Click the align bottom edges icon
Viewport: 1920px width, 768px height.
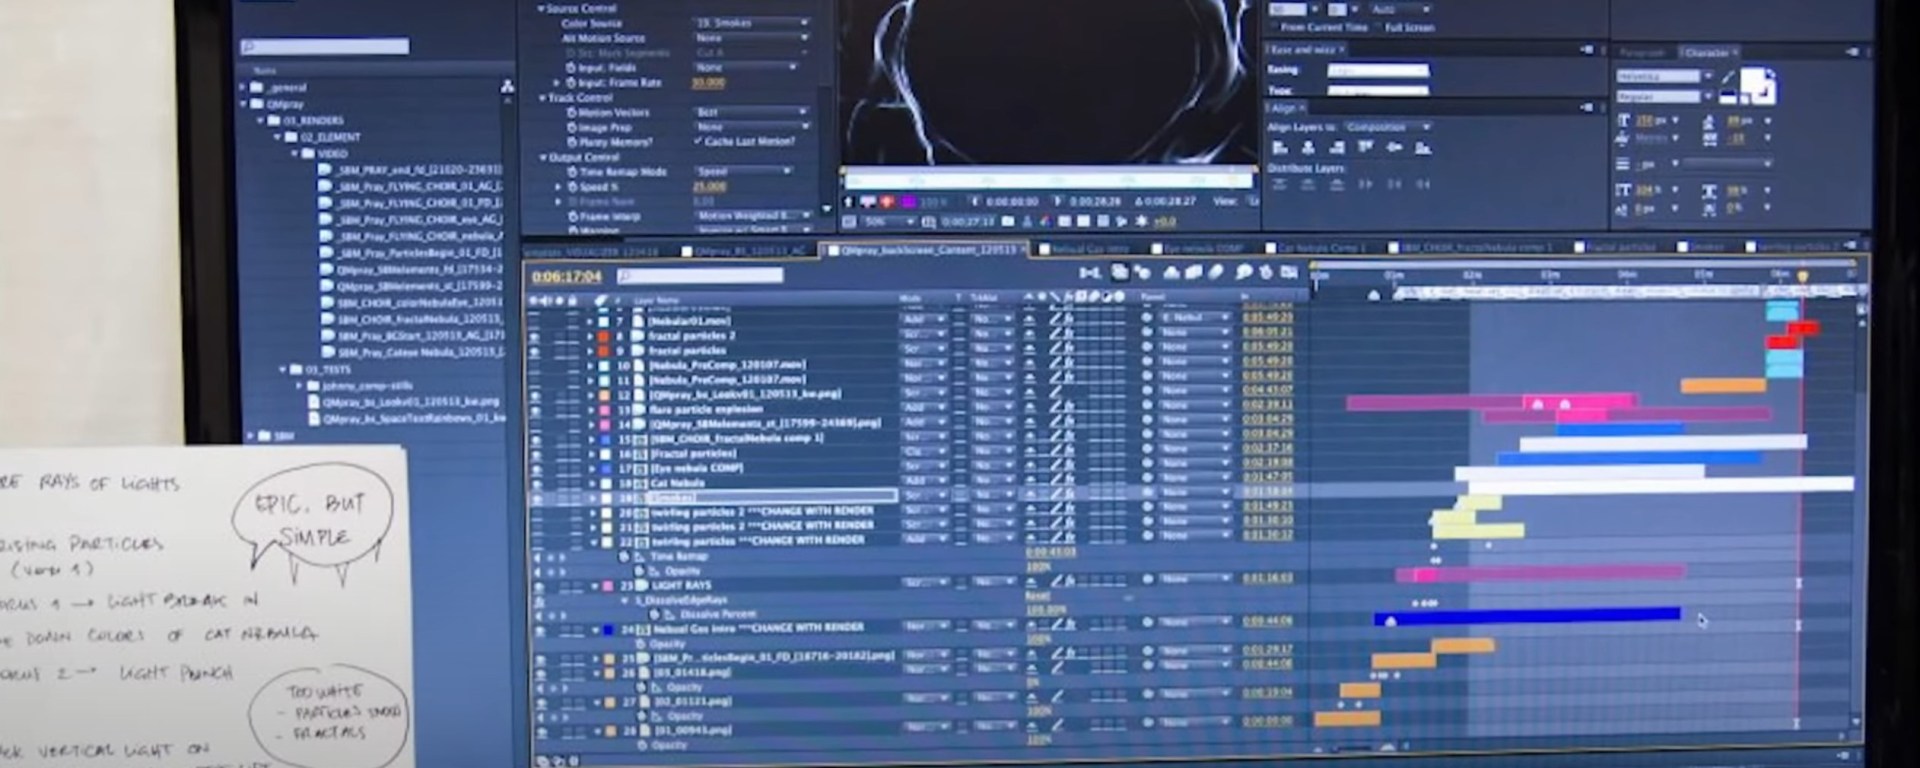click(x=1422, y=148)
